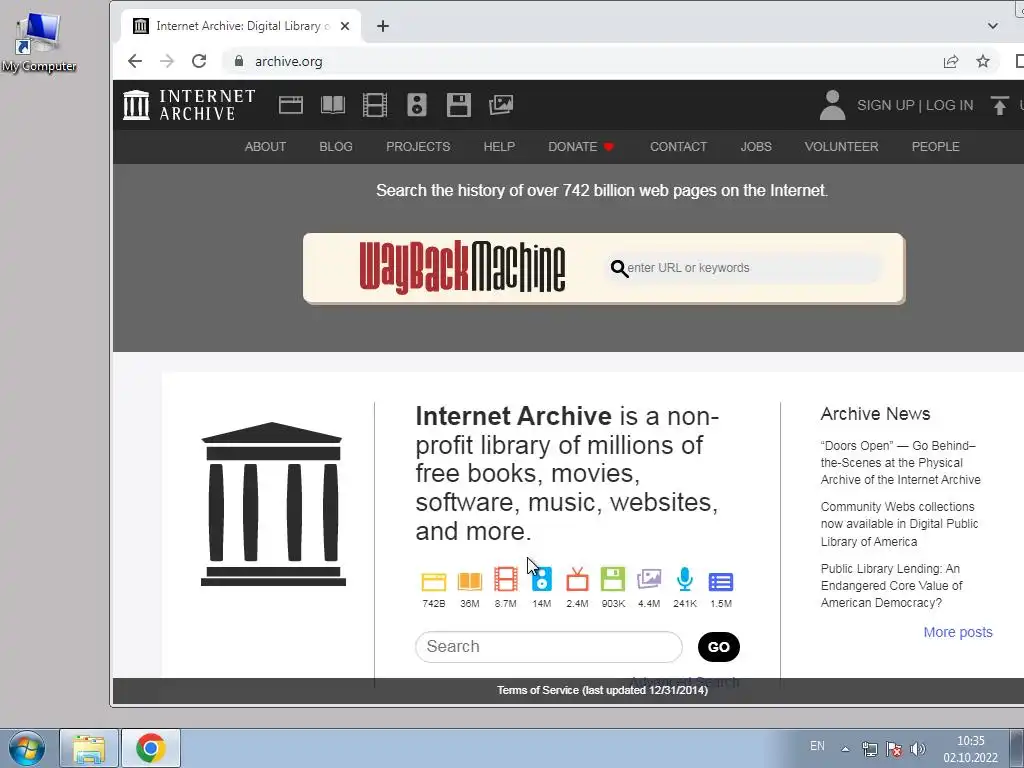Screen dimensions: 1024x768
Task: Click the upload arrow icon
Action: (x=999, y=105)
